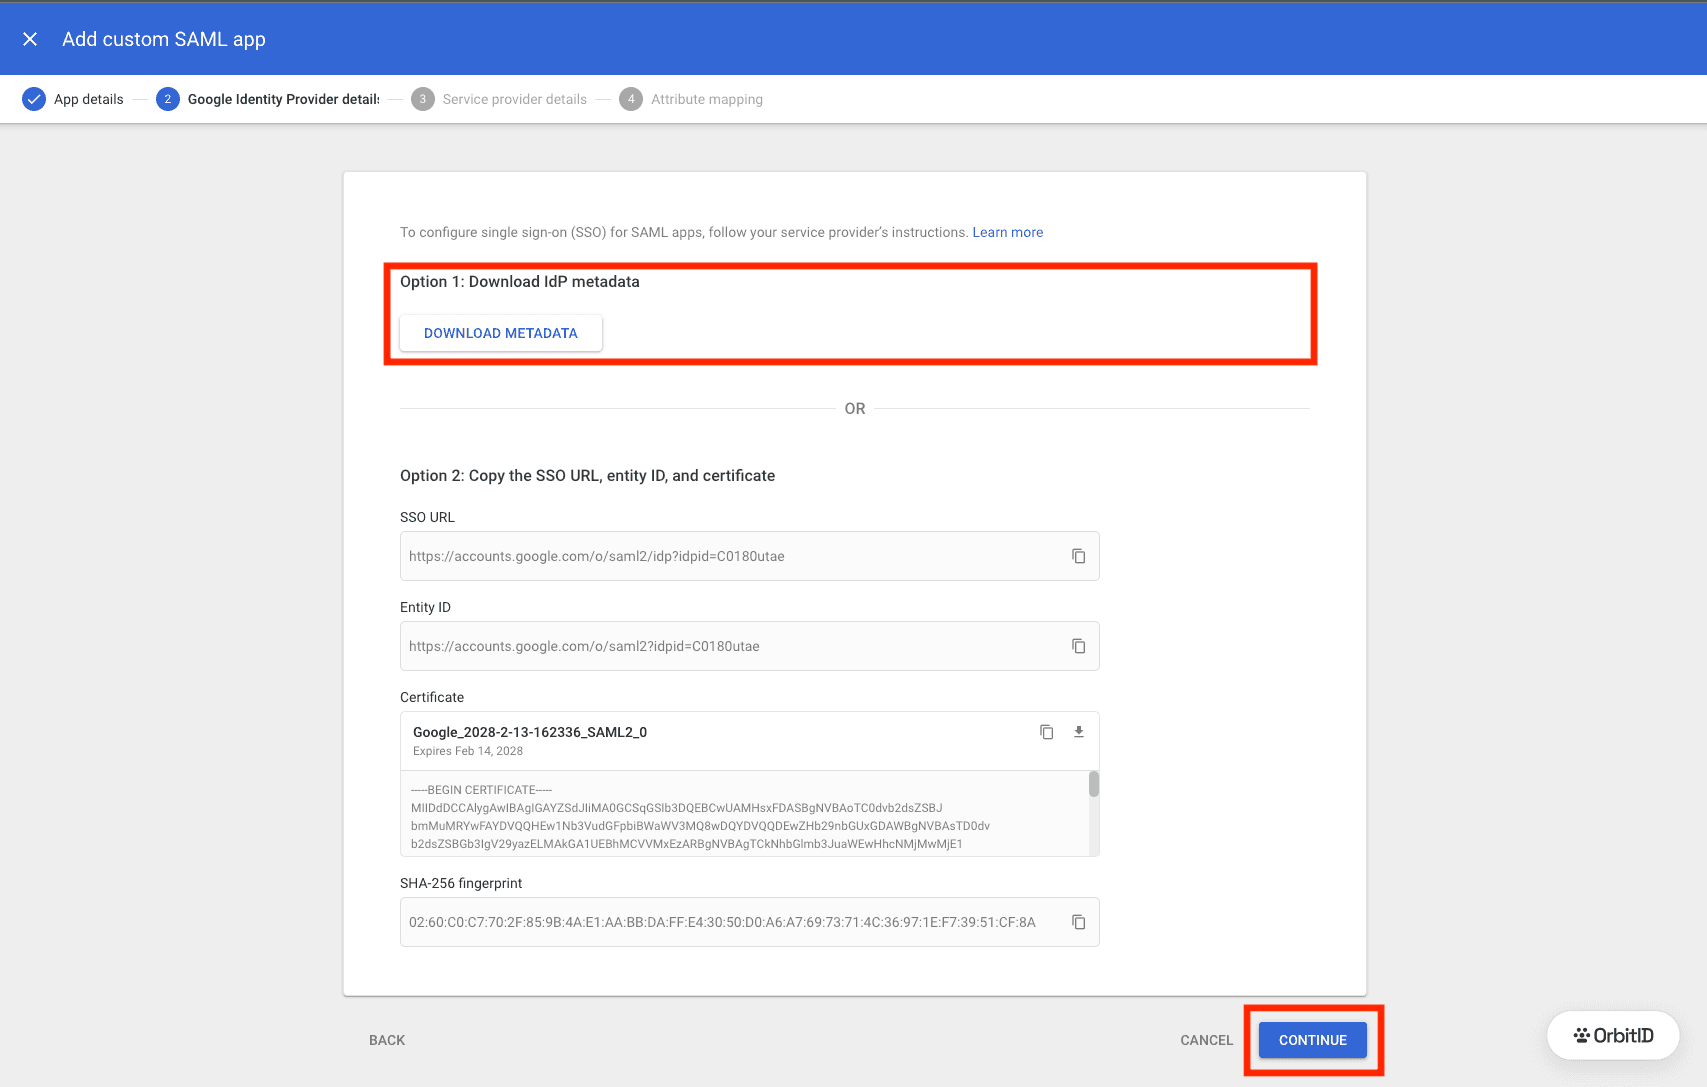
Task: Click the BEGIN CERTIFICATE text block
Action: (745, 813)
